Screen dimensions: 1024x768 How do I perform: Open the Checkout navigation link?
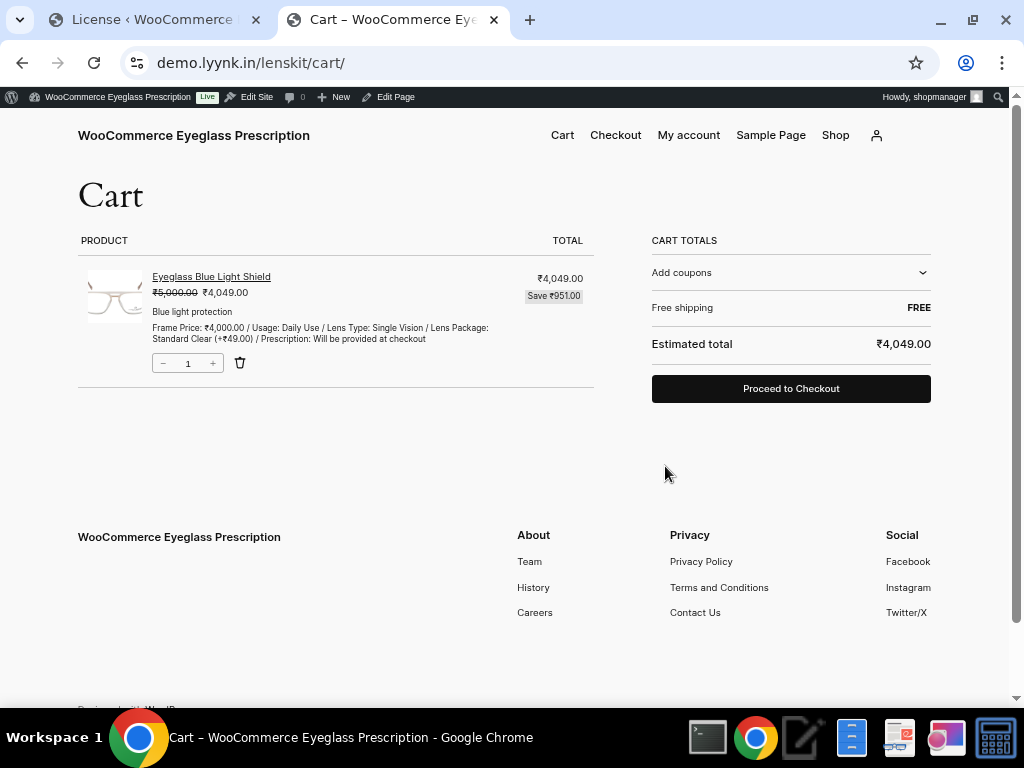(615, 136)
